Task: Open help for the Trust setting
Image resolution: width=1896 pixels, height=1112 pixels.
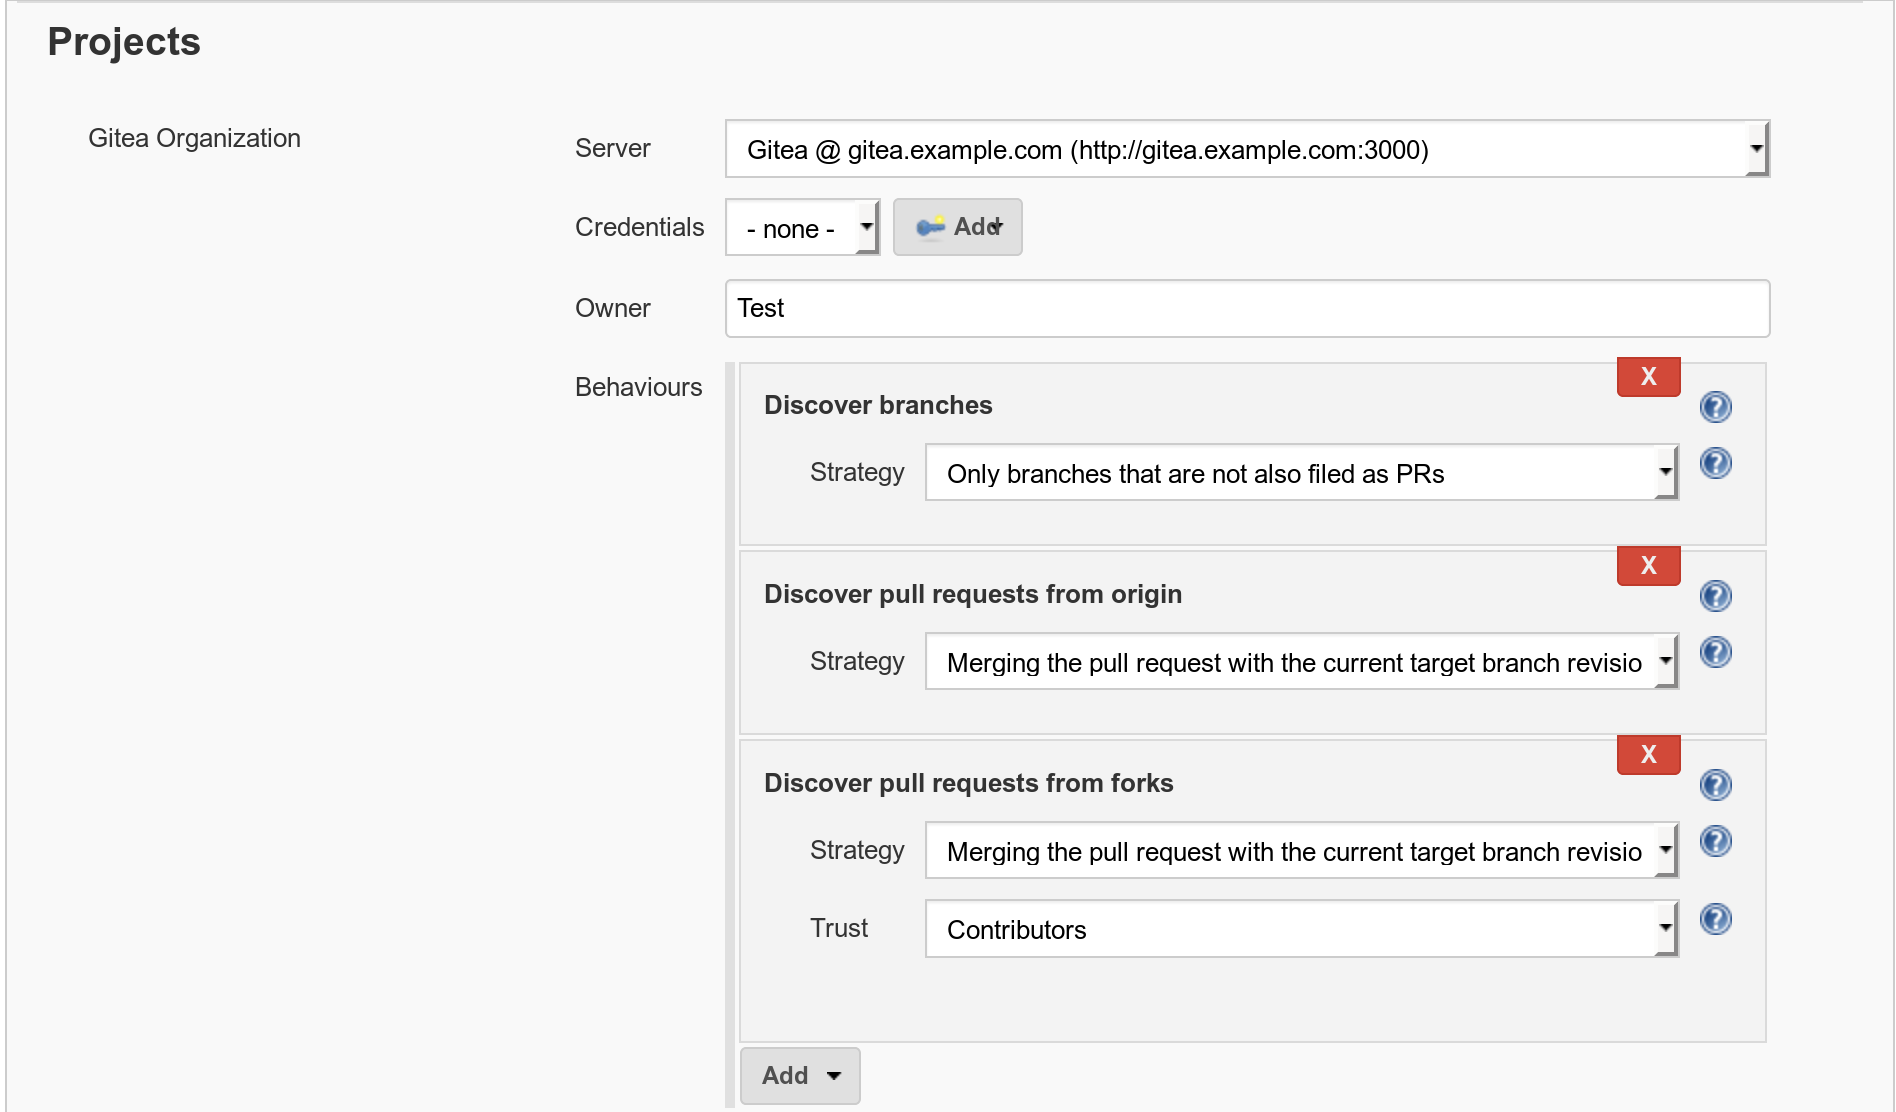Action: click(x=1715, y=919)
